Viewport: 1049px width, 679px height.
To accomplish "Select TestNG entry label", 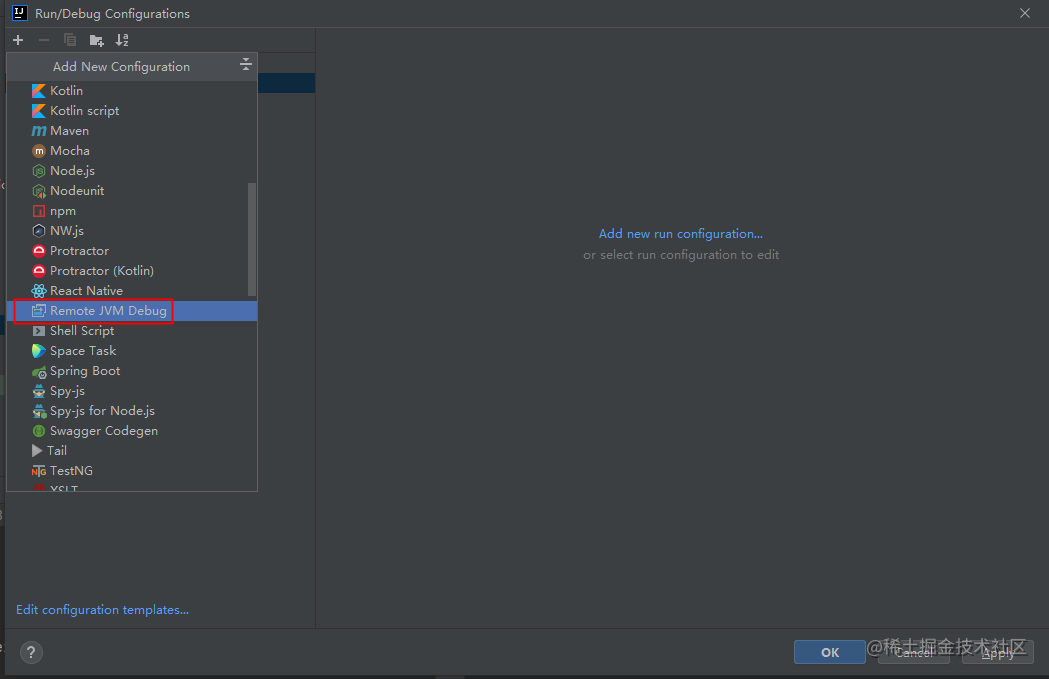I will pos(72,471).
